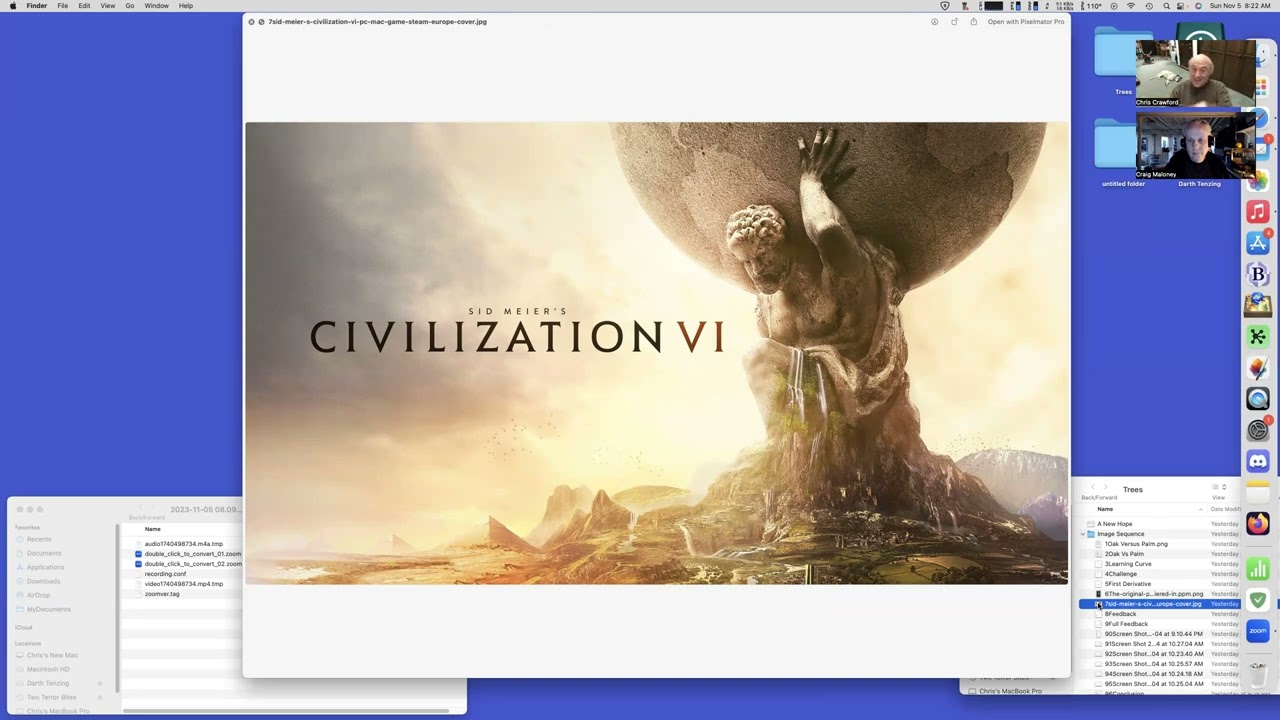This screenshot has width=1280, height=720.
Task: Open Discord in the Dock
Action: (x=1258, y=461)
